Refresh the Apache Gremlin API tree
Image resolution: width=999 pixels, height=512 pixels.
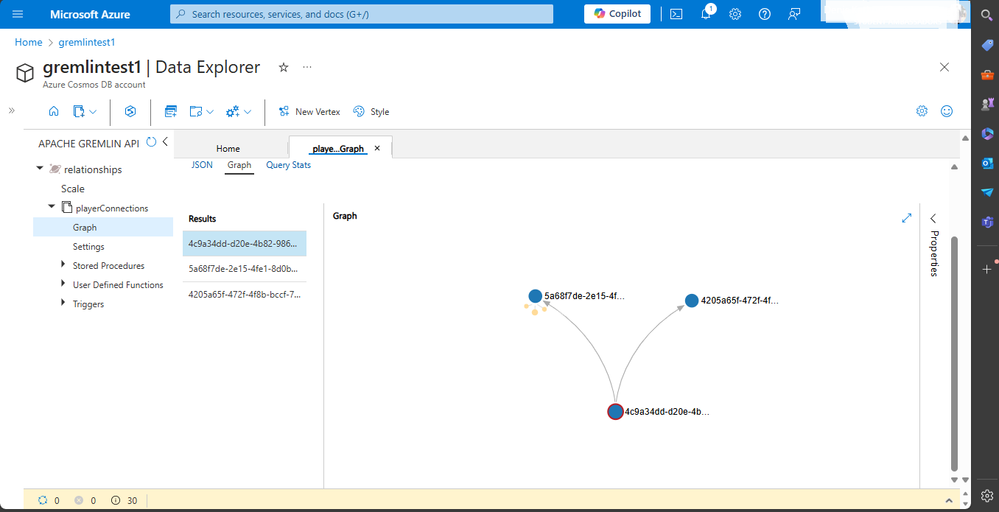pos(151,142)
